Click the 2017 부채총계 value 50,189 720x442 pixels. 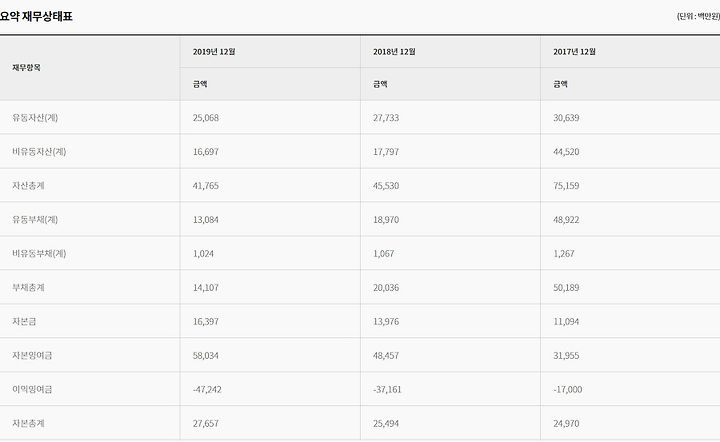click(x=566, y=288)
